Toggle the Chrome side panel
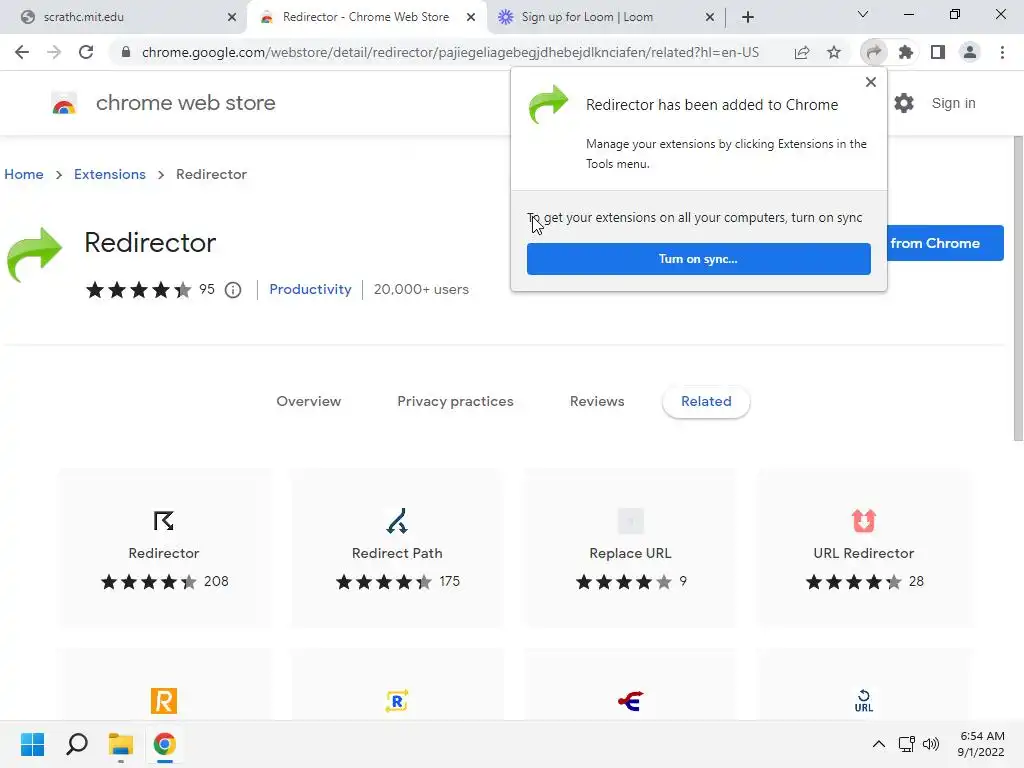Image resolution: width=1024 pixels, height=768 pixels. (938, 52)
